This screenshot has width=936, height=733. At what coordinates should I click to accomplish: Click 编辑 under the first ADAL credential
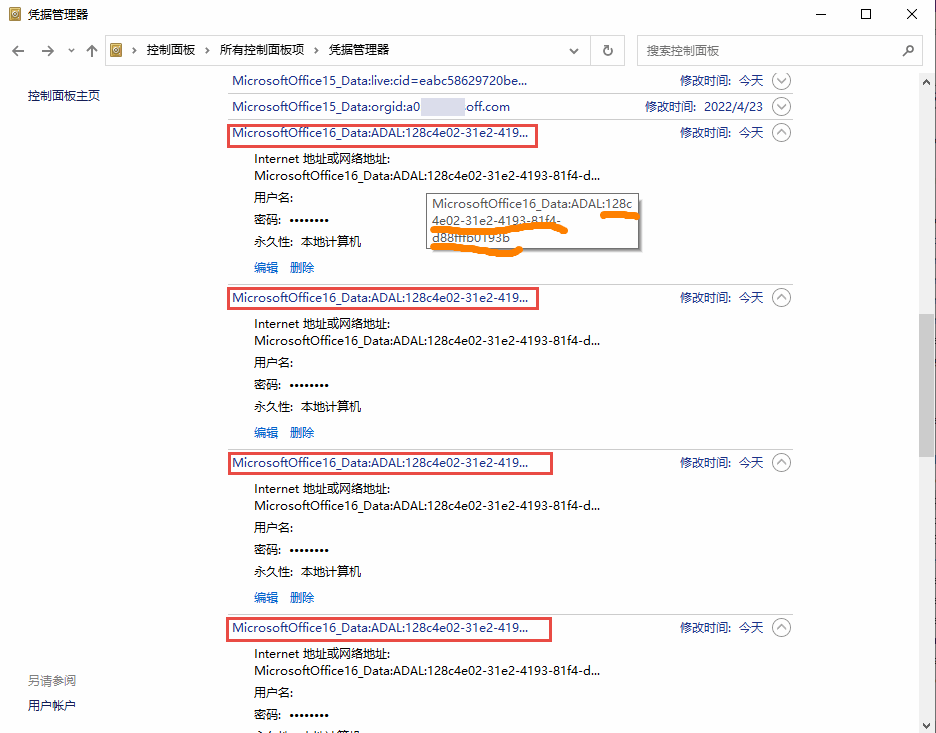[x=266, y=268]
